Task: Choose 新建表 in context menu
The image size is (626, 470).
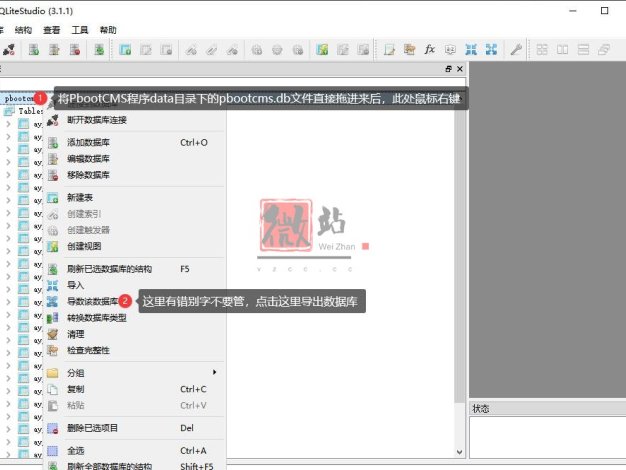Action: 135,198
